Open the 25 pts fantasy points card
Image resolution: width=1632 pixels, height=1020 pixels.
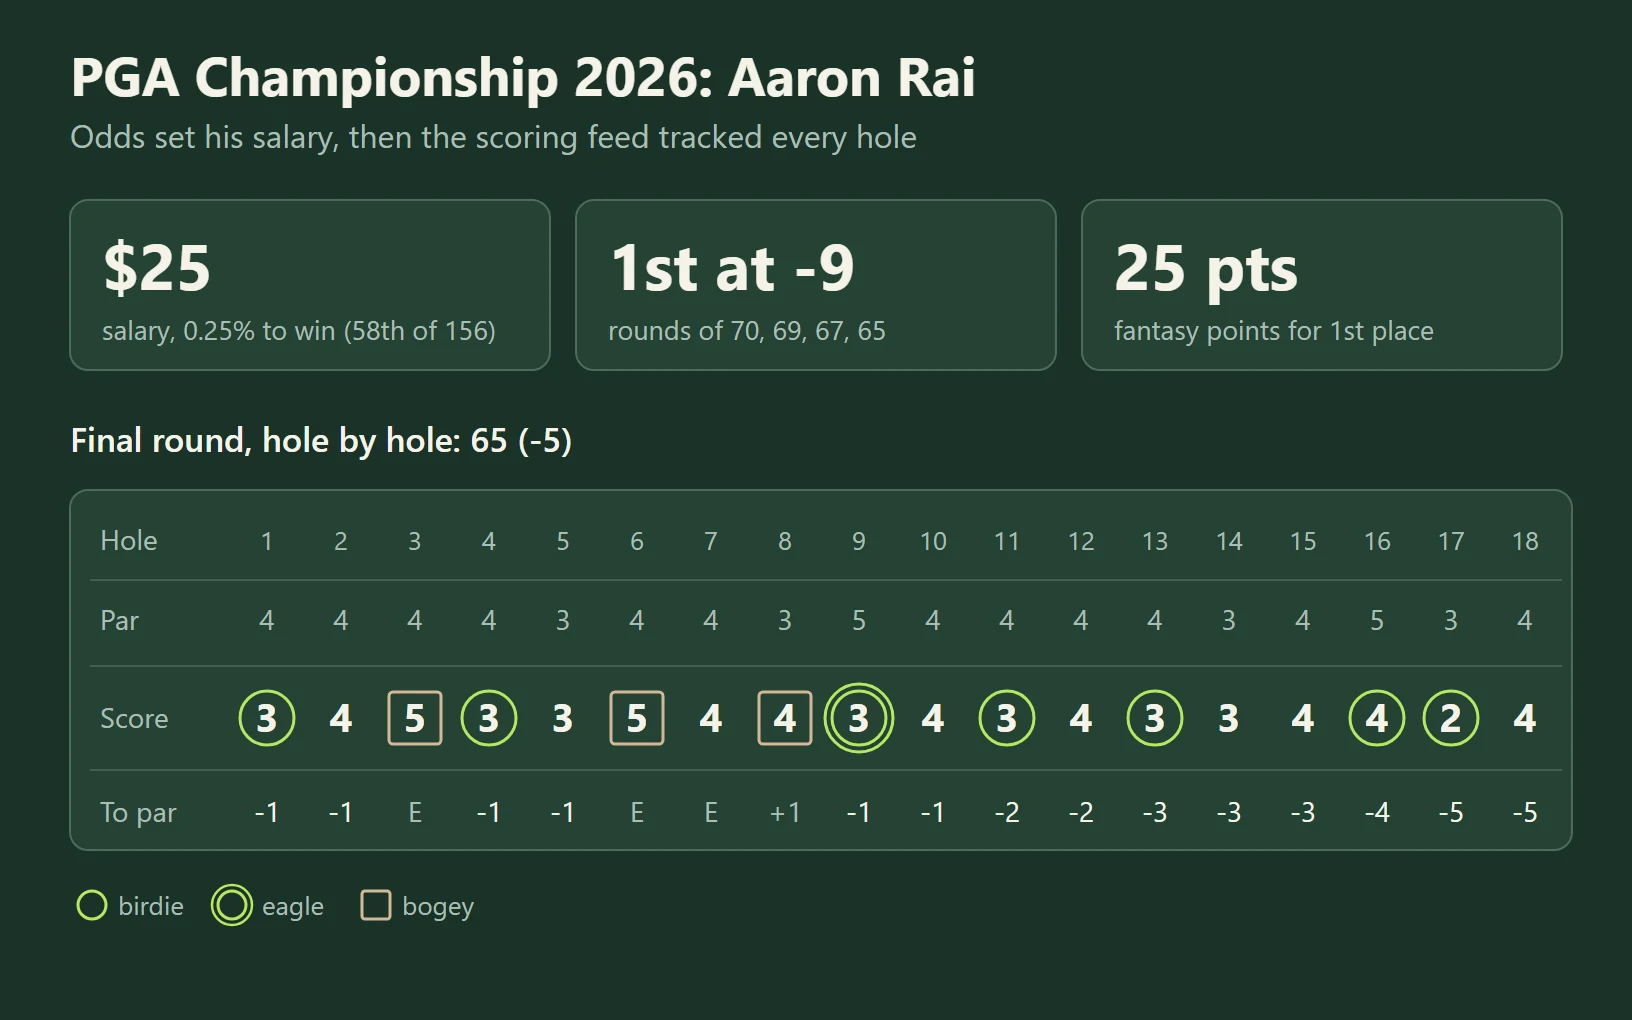[1322, 285]
